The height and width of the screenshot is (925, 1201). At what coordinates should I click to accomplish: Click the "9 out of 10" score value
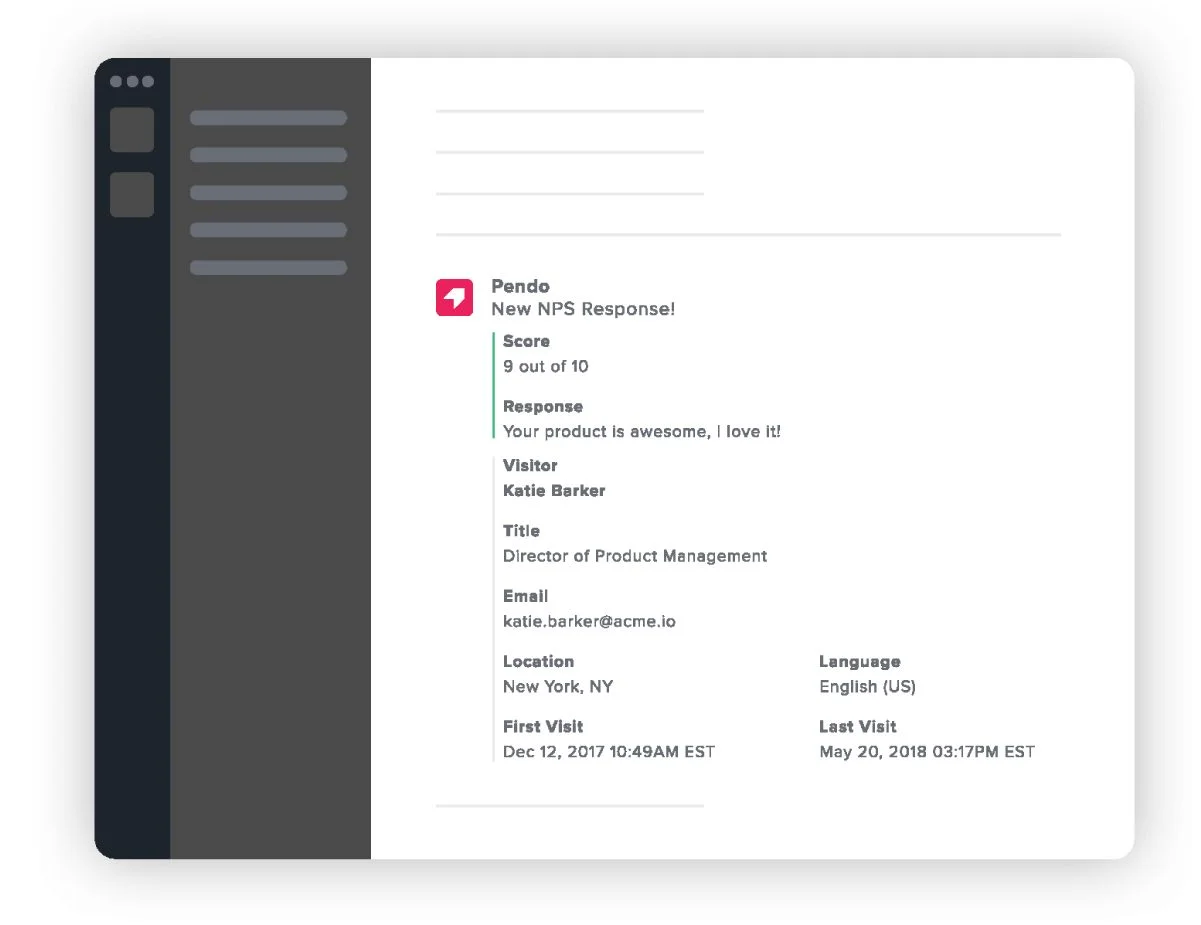545,366
